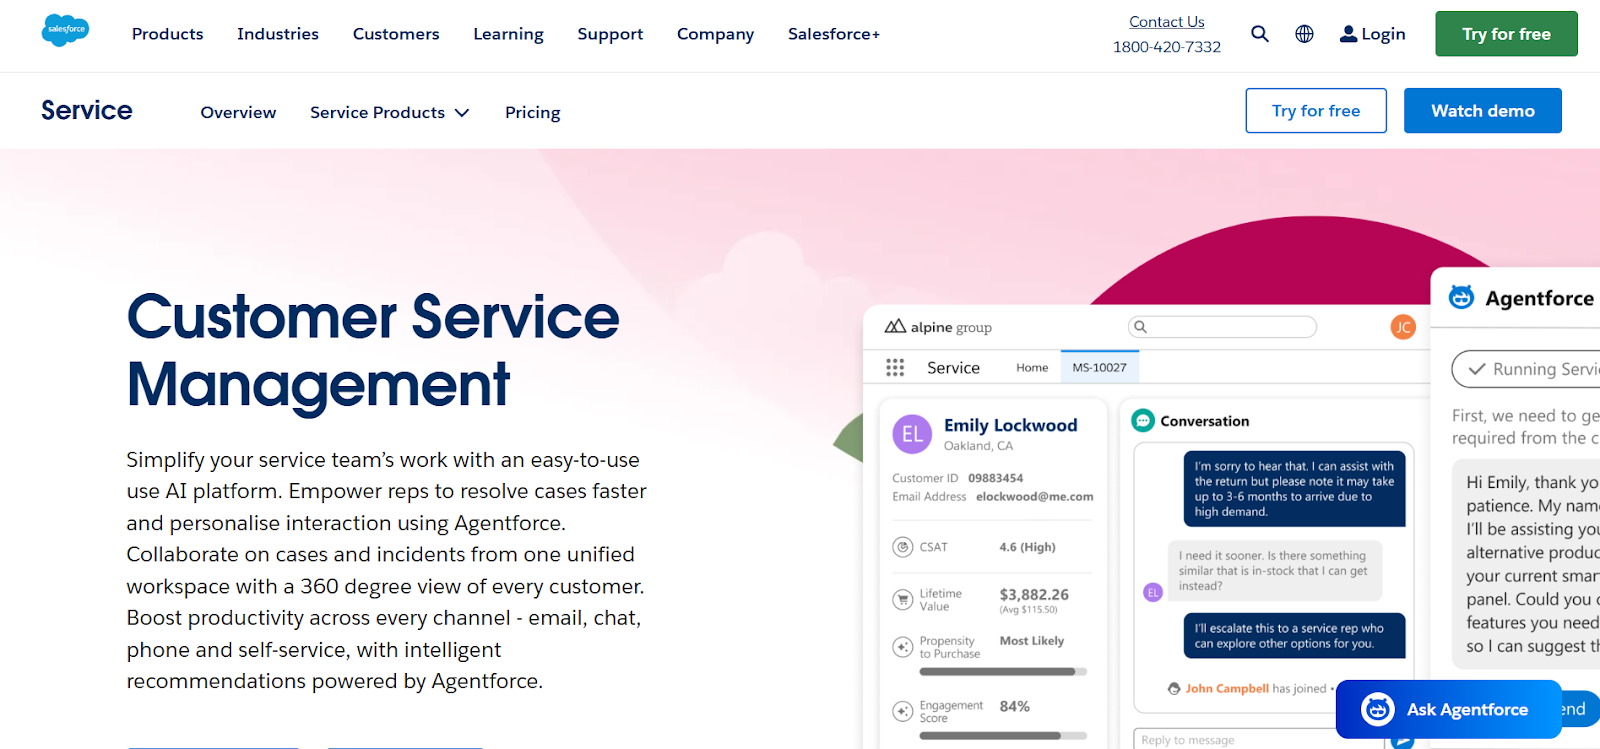The height and width of the screenshot is (749, 1600).
Task: Click the Watch demo button
Action: click(1483, 111)
